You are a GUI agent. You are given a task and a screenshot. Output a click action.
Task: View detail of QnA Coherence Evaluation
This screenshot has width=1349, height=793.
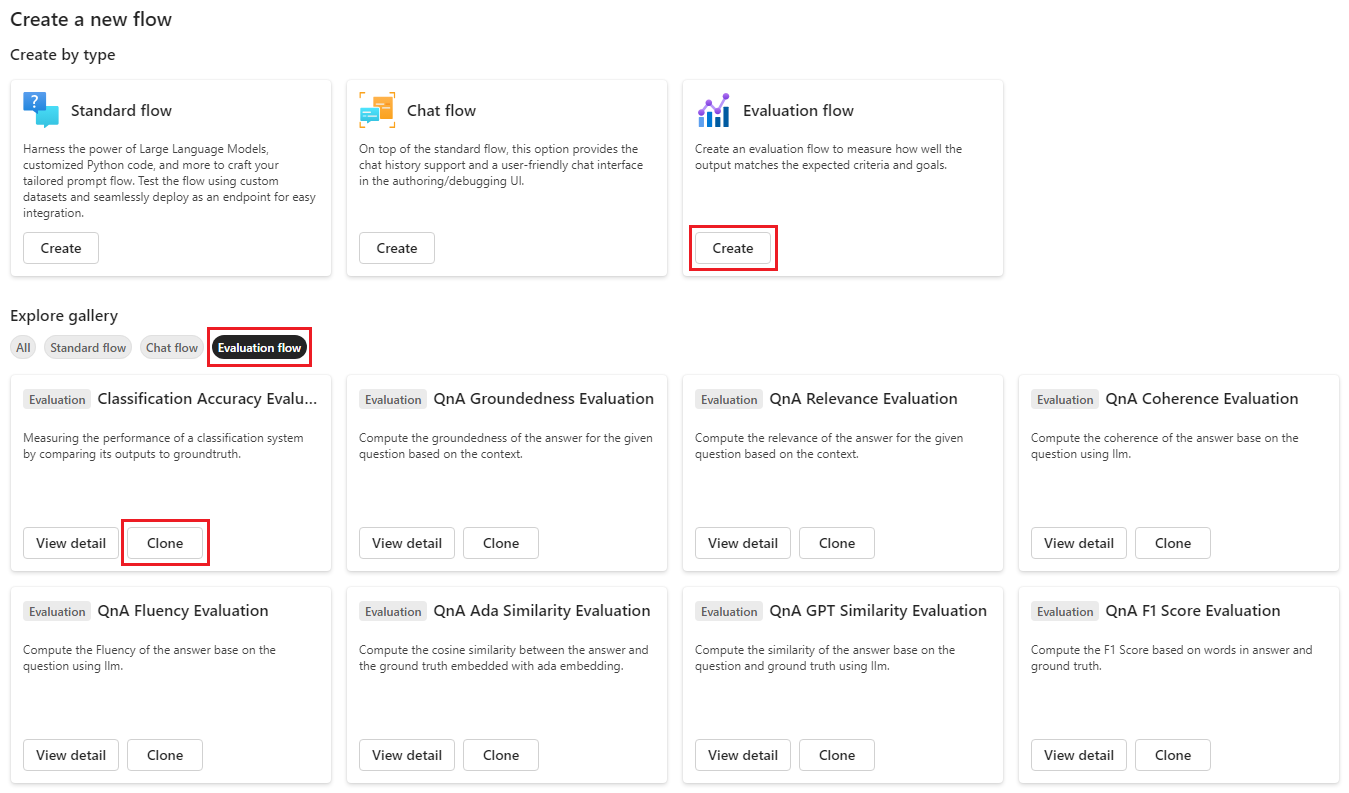point(1079,543)
